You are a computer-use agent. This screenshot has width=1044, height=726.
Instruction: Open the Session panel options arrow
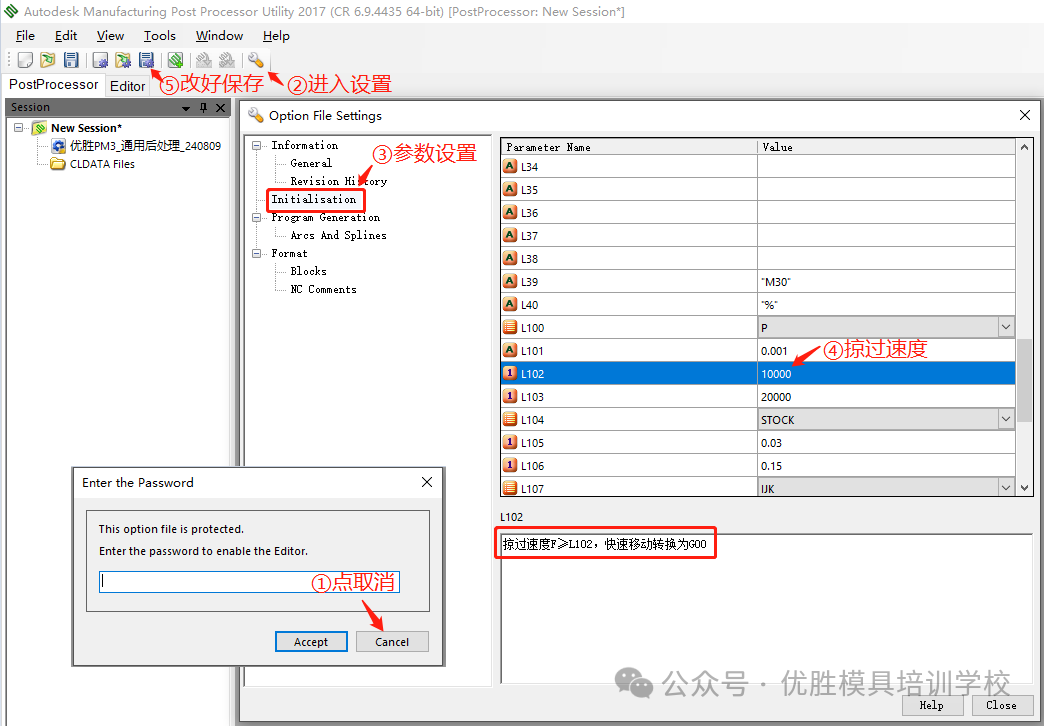tap(186, 108)
